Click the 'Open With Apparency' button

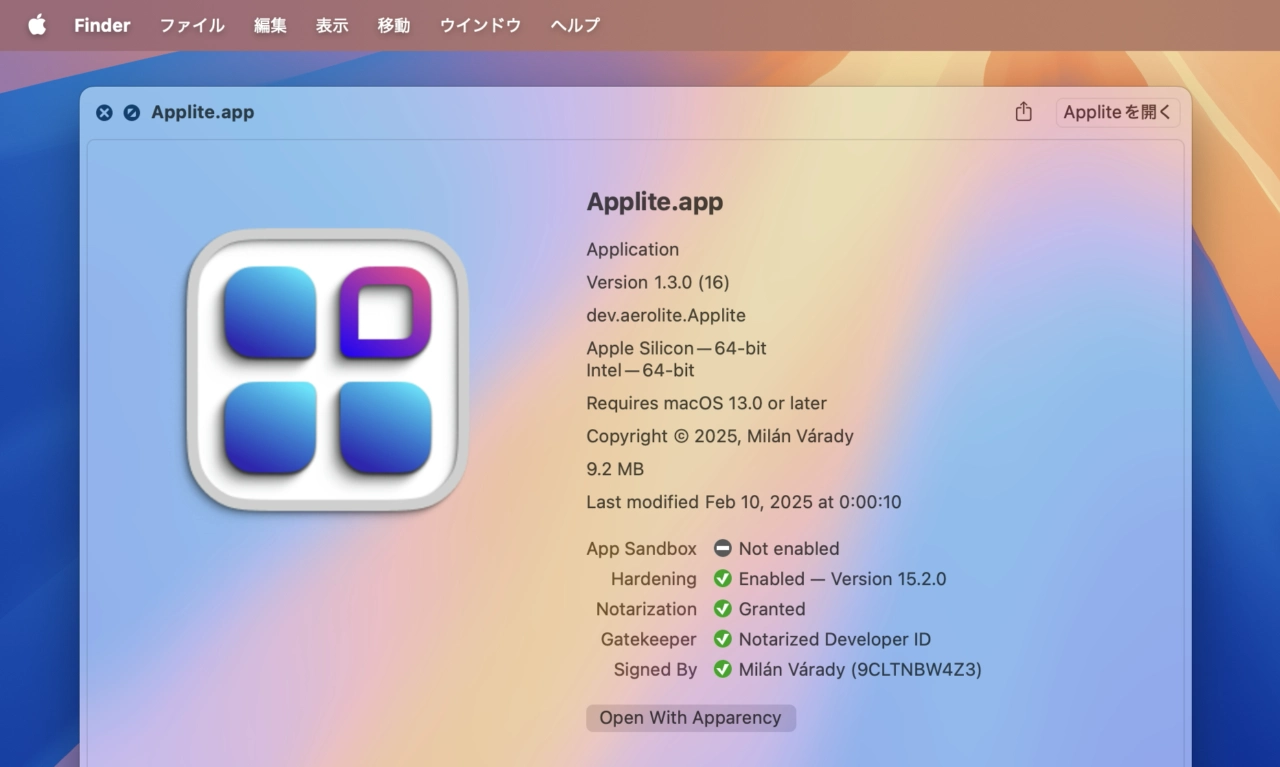pyautogui.click(x=690, y=718)
